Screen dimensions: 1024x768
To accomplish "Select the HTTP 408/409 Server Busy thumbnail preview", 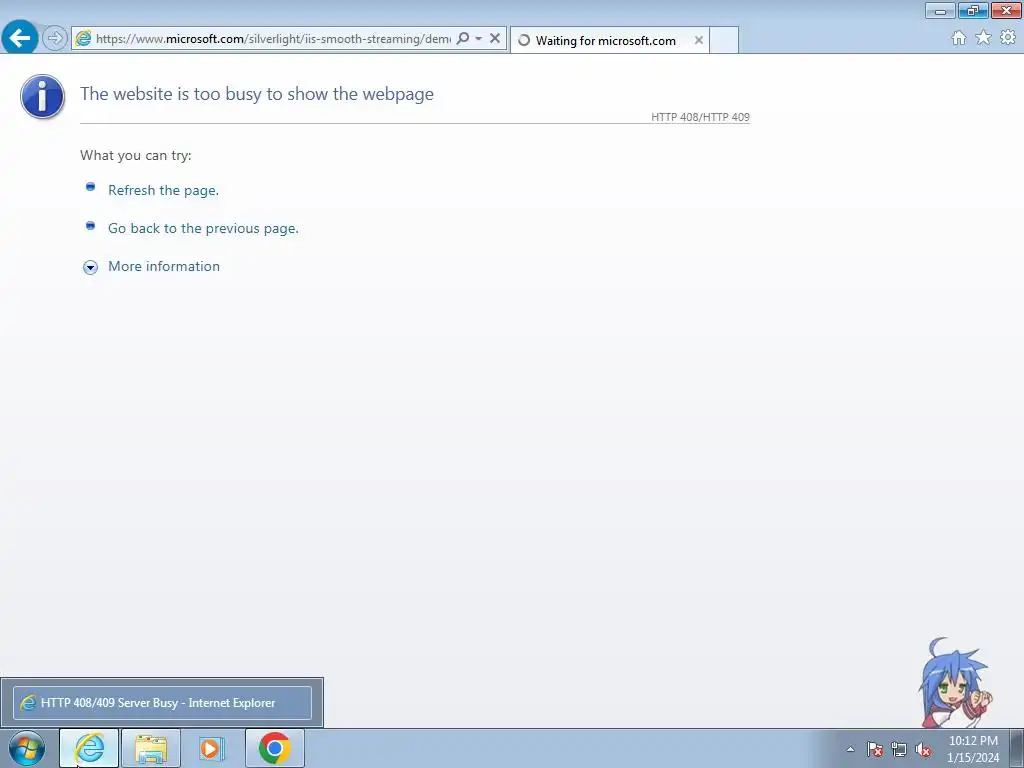I will click(x=162, y=703).
